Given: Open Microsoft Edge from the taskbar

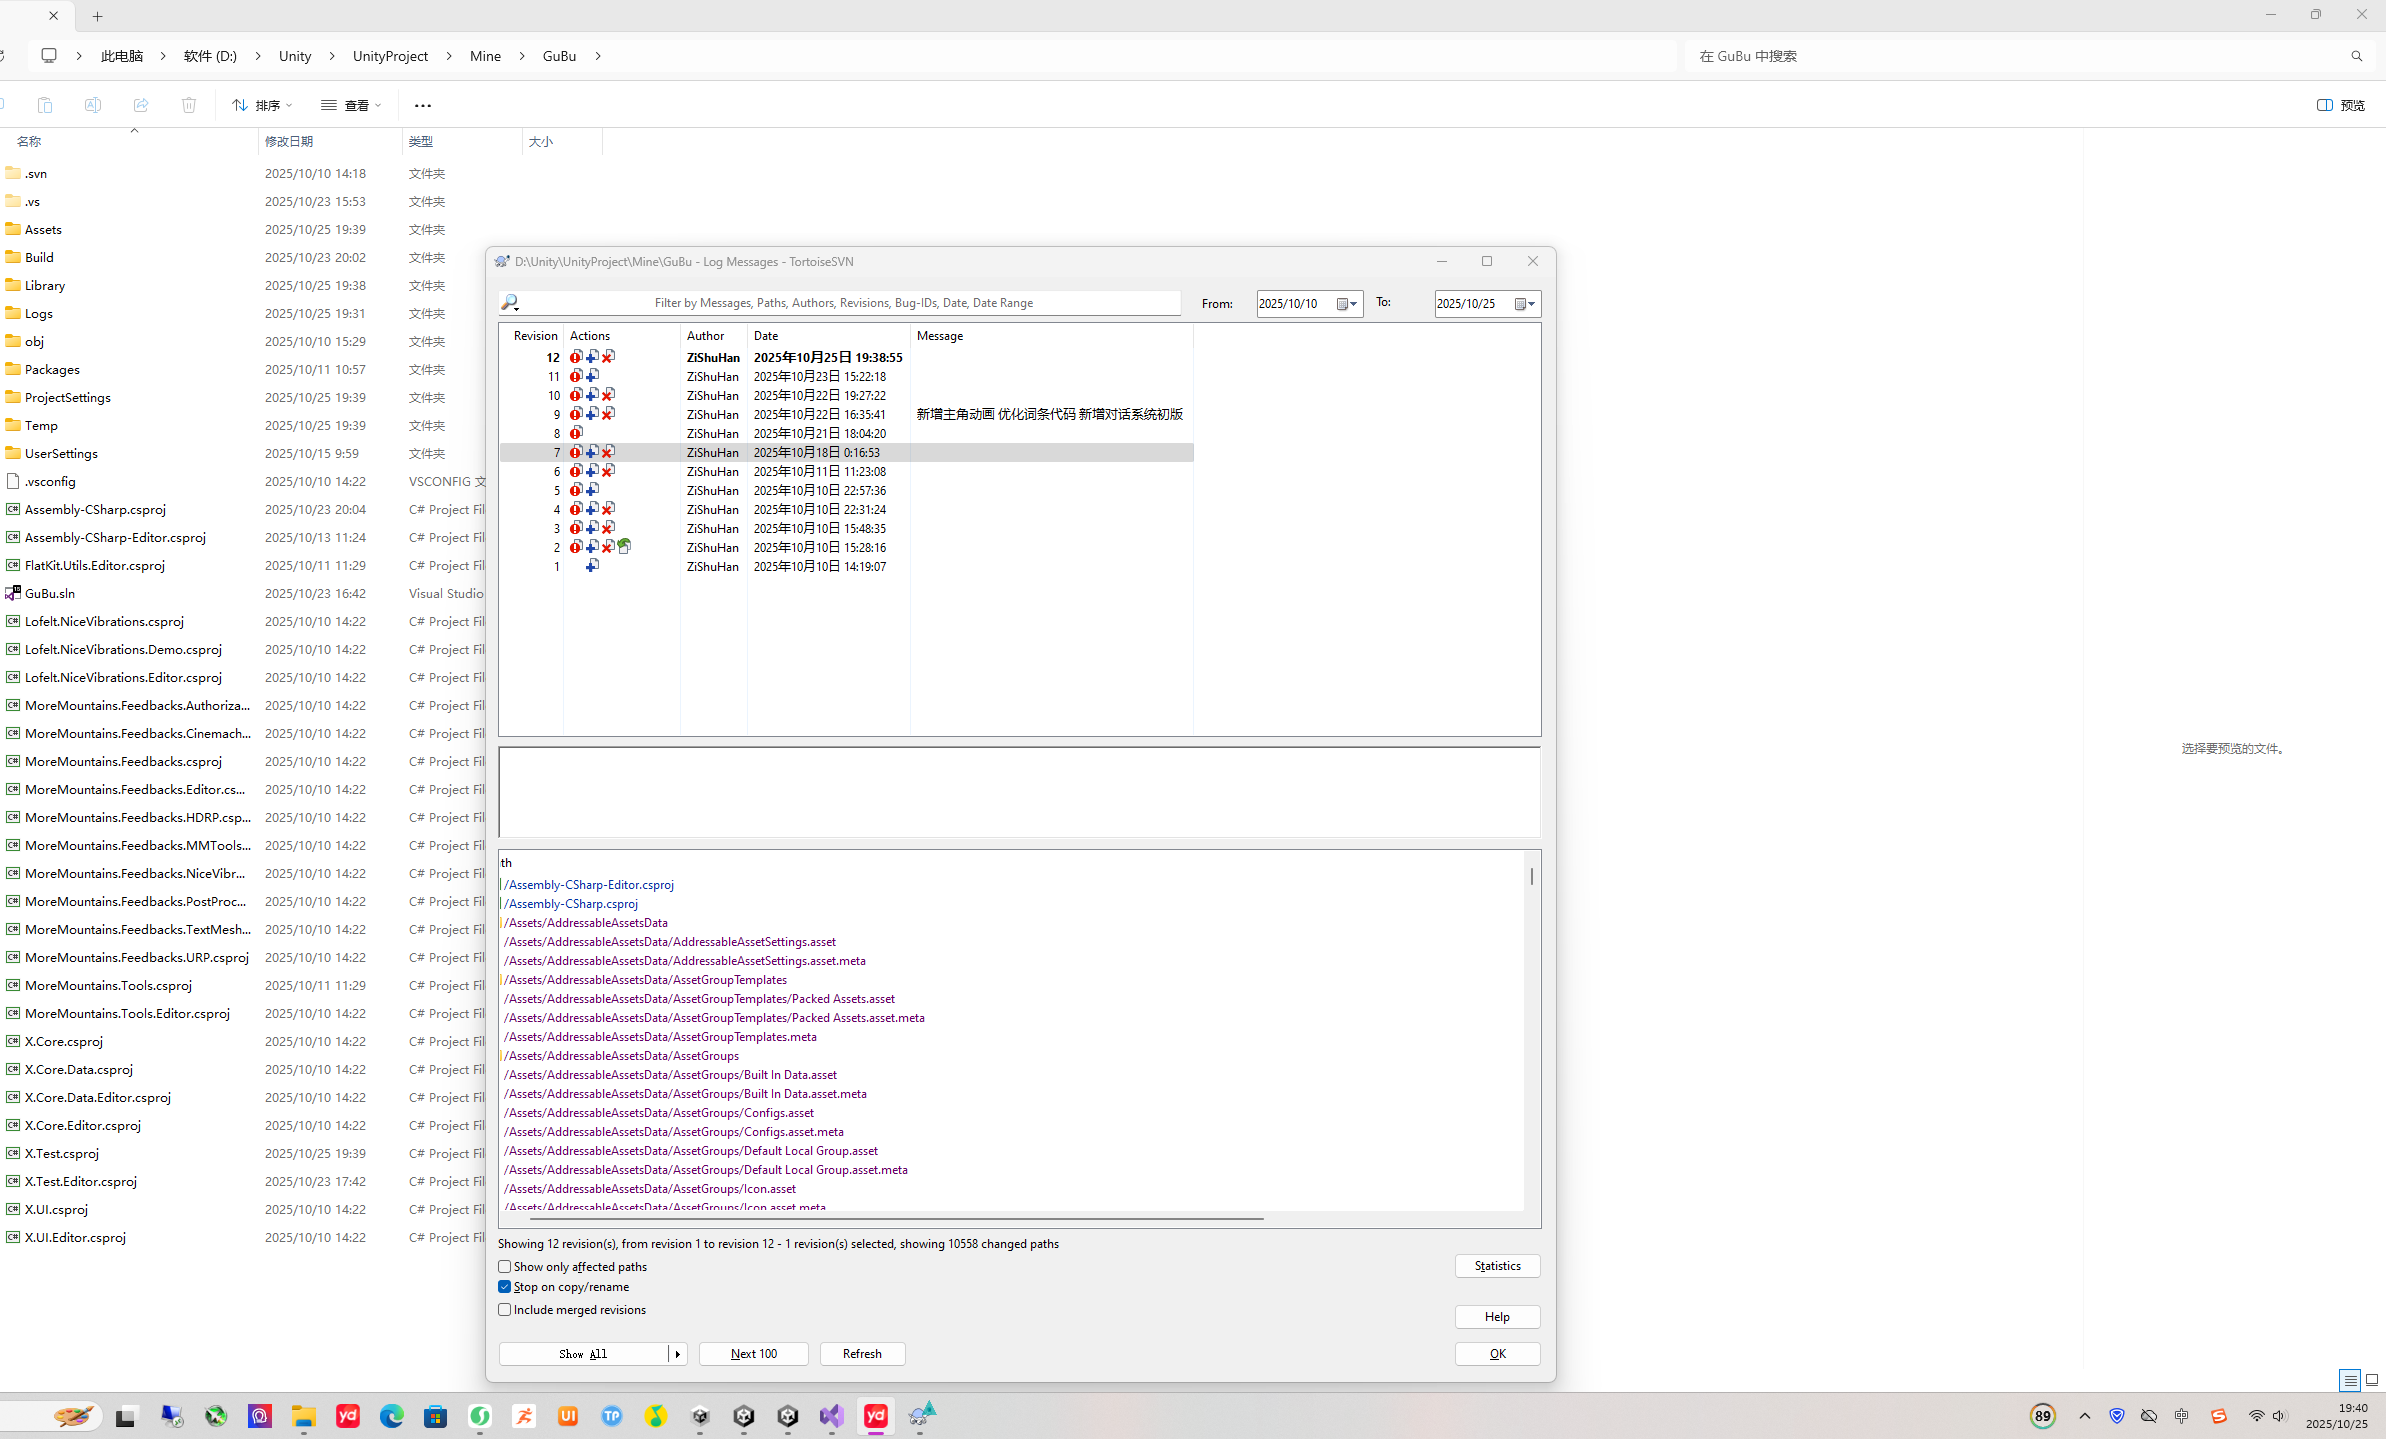Looking at the screenshot, I should coord(391,1416).
